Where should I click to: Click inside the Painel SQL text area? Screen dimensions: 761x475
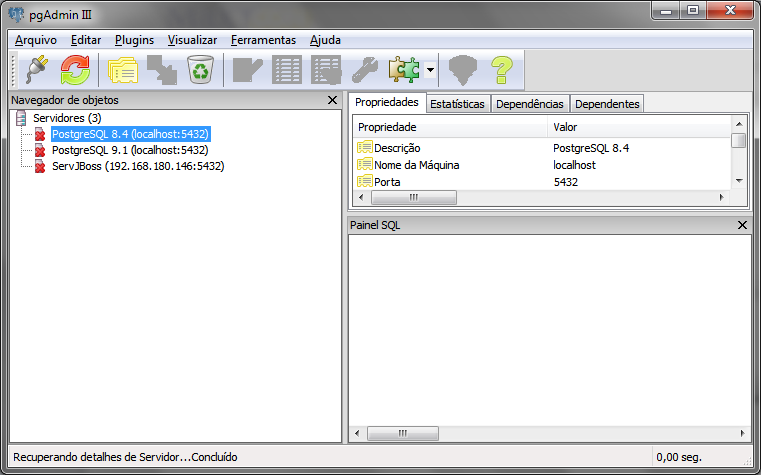pos(549,330)
